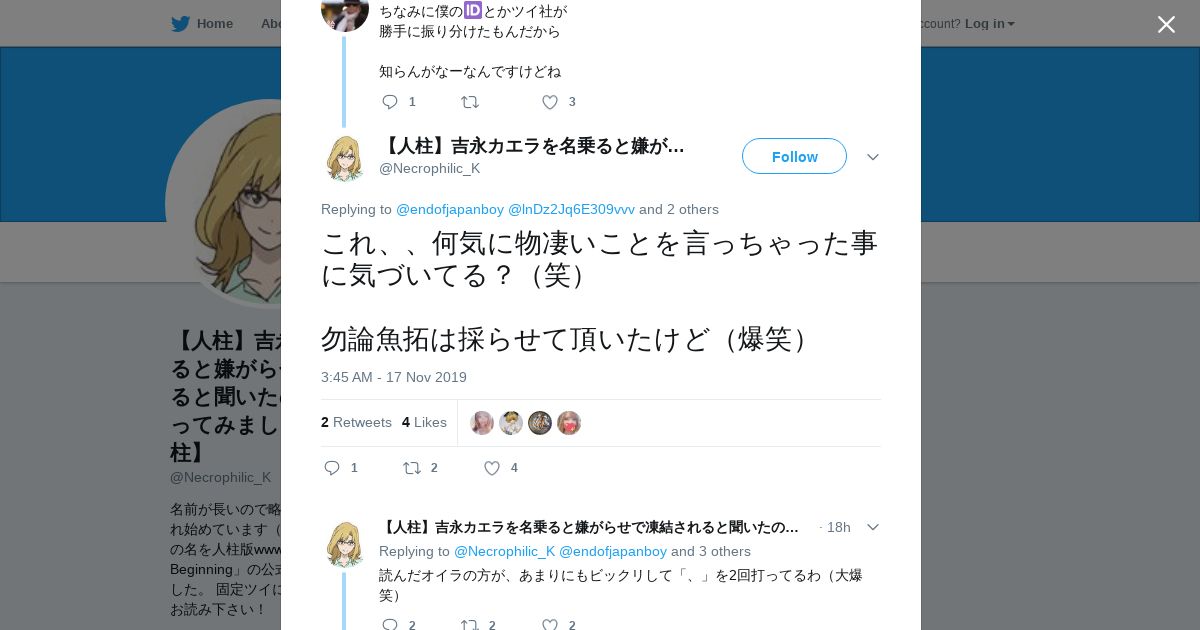Click the Twitter bird Home icon
1200x630 pixels.
(180, 23)
